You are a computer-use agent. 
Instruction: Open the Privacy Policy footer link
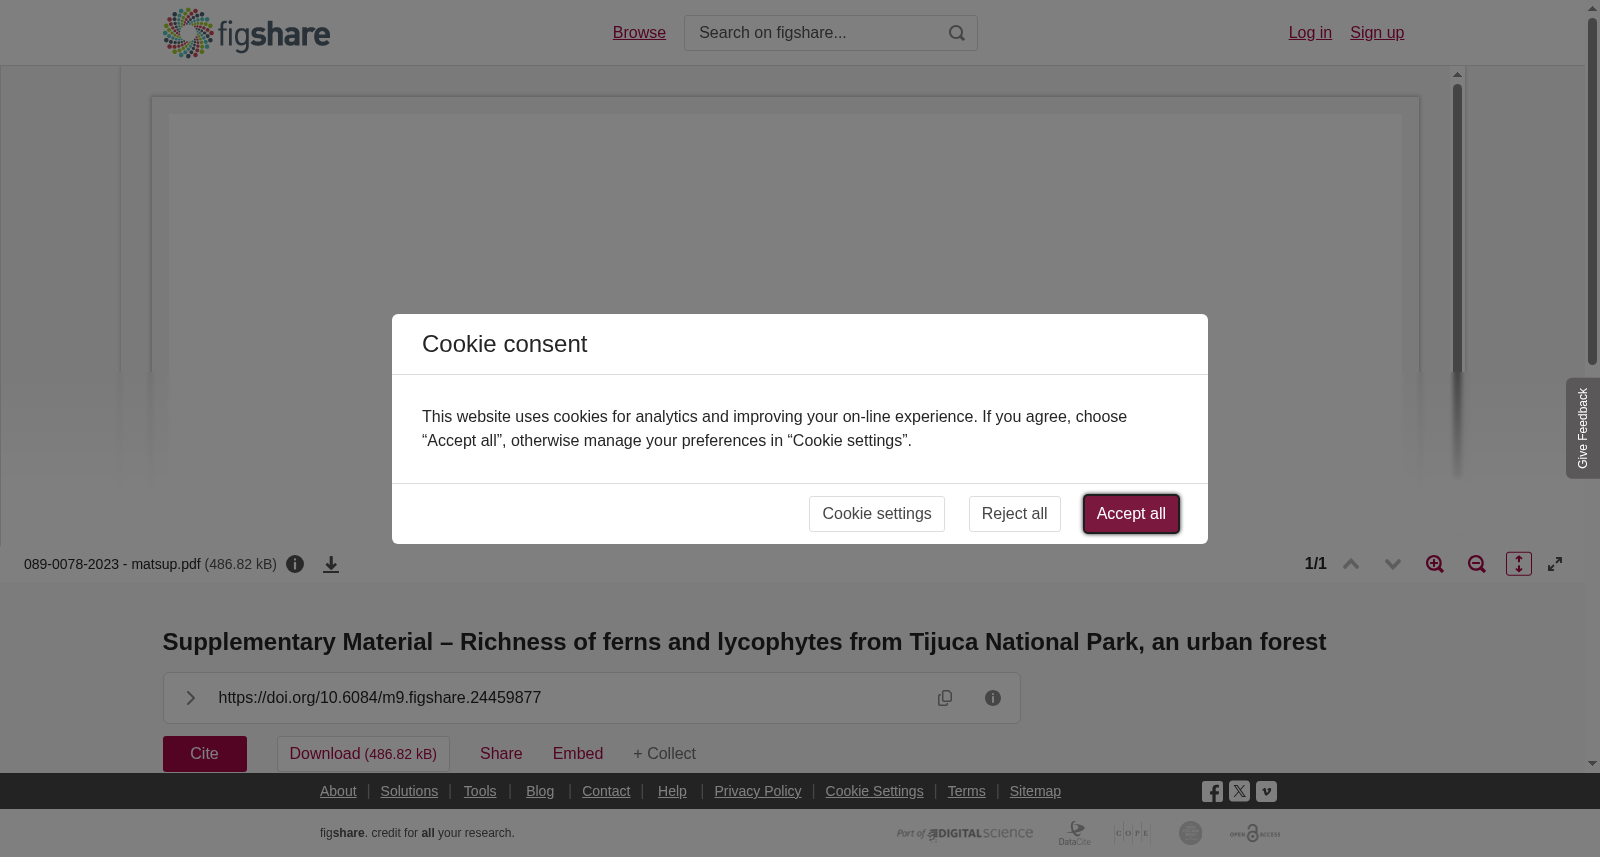pos(758,791)
